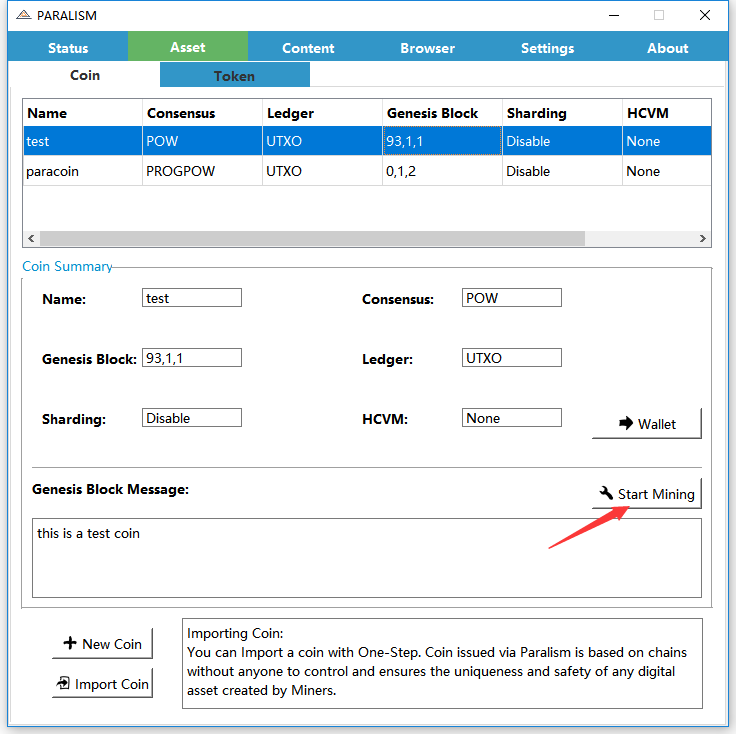Click the Sharding field showing Disable
The height and width of the screenshot is (734, 736).
tap(192, 418)
